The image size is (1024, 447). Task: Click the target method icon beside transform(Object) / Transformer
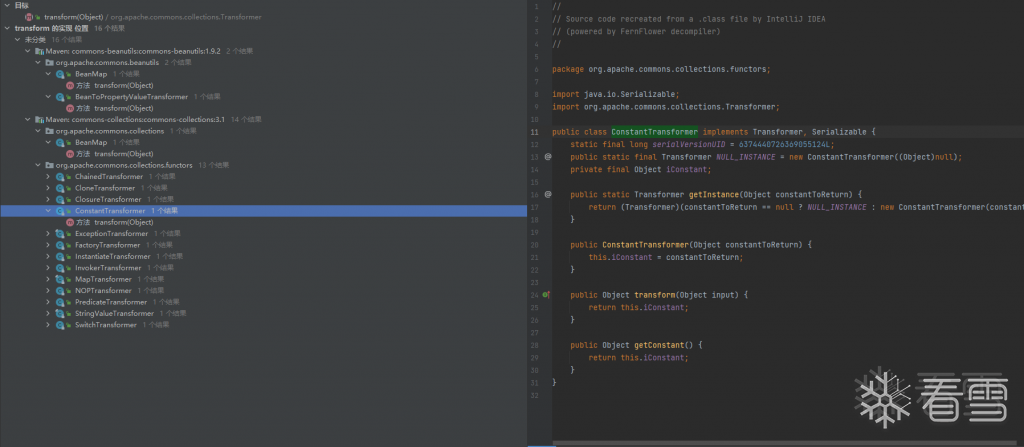(x=29, y=16)
